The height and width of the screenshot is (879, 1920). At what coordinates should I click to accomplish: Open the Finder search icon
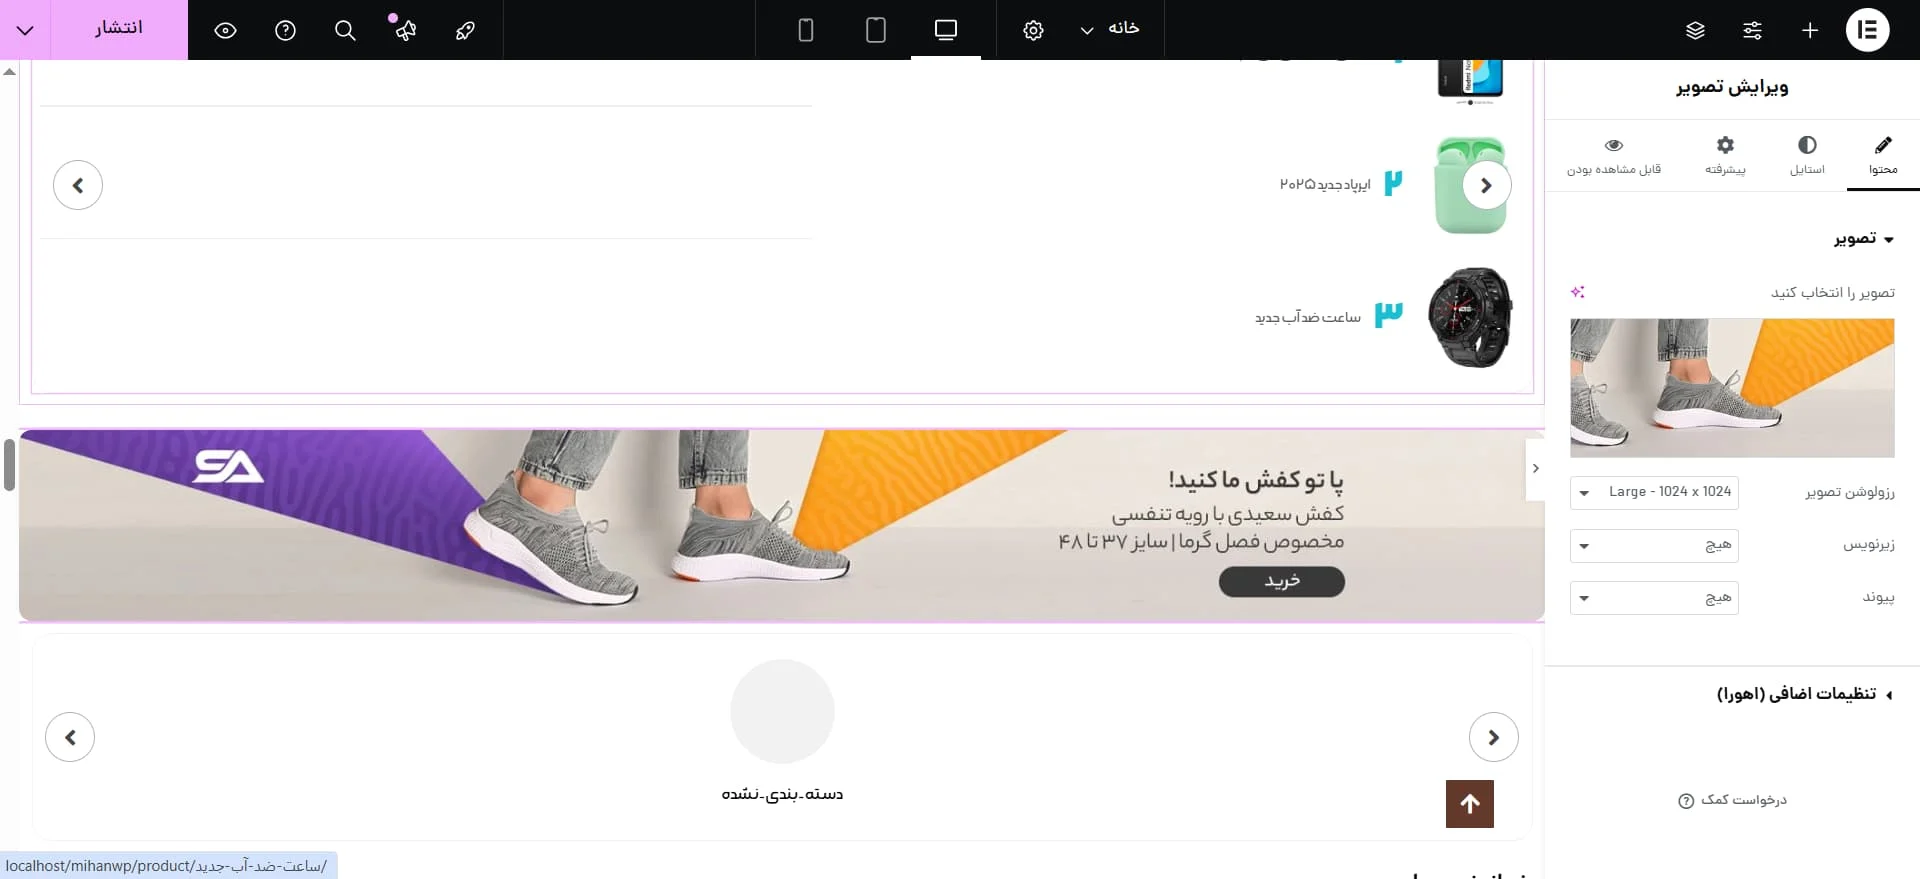click(345, 30)
